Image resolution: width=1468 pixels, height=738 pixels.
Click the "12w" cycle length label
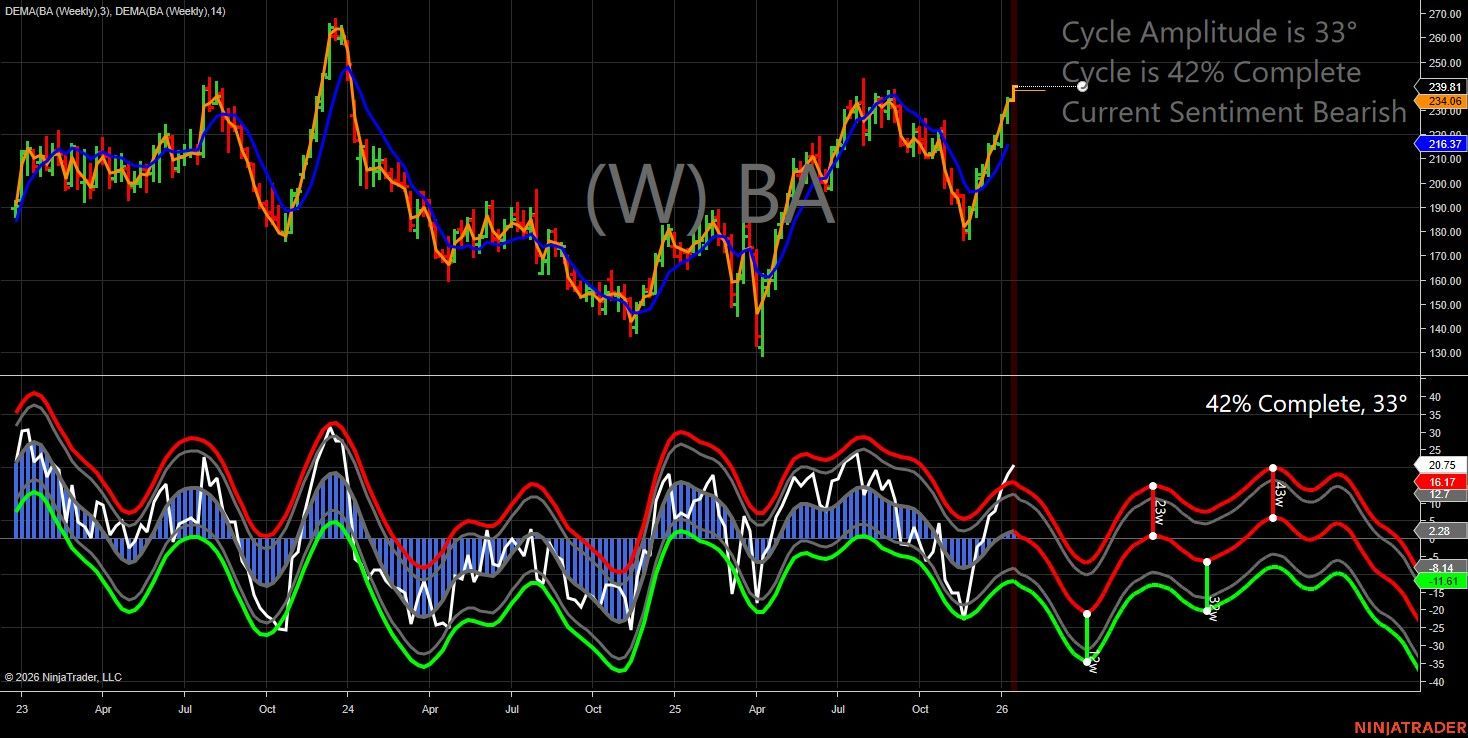pos(1093,663)
